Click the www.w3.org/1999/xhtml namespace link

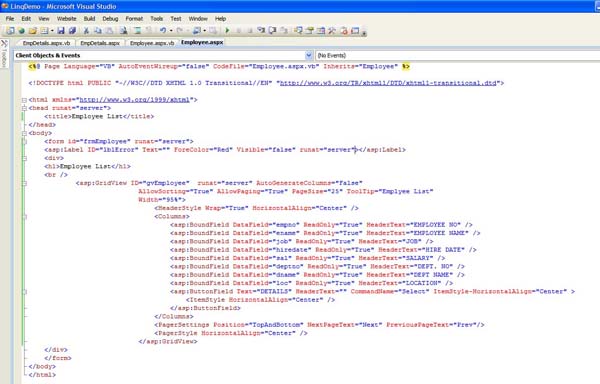[134, 100]
